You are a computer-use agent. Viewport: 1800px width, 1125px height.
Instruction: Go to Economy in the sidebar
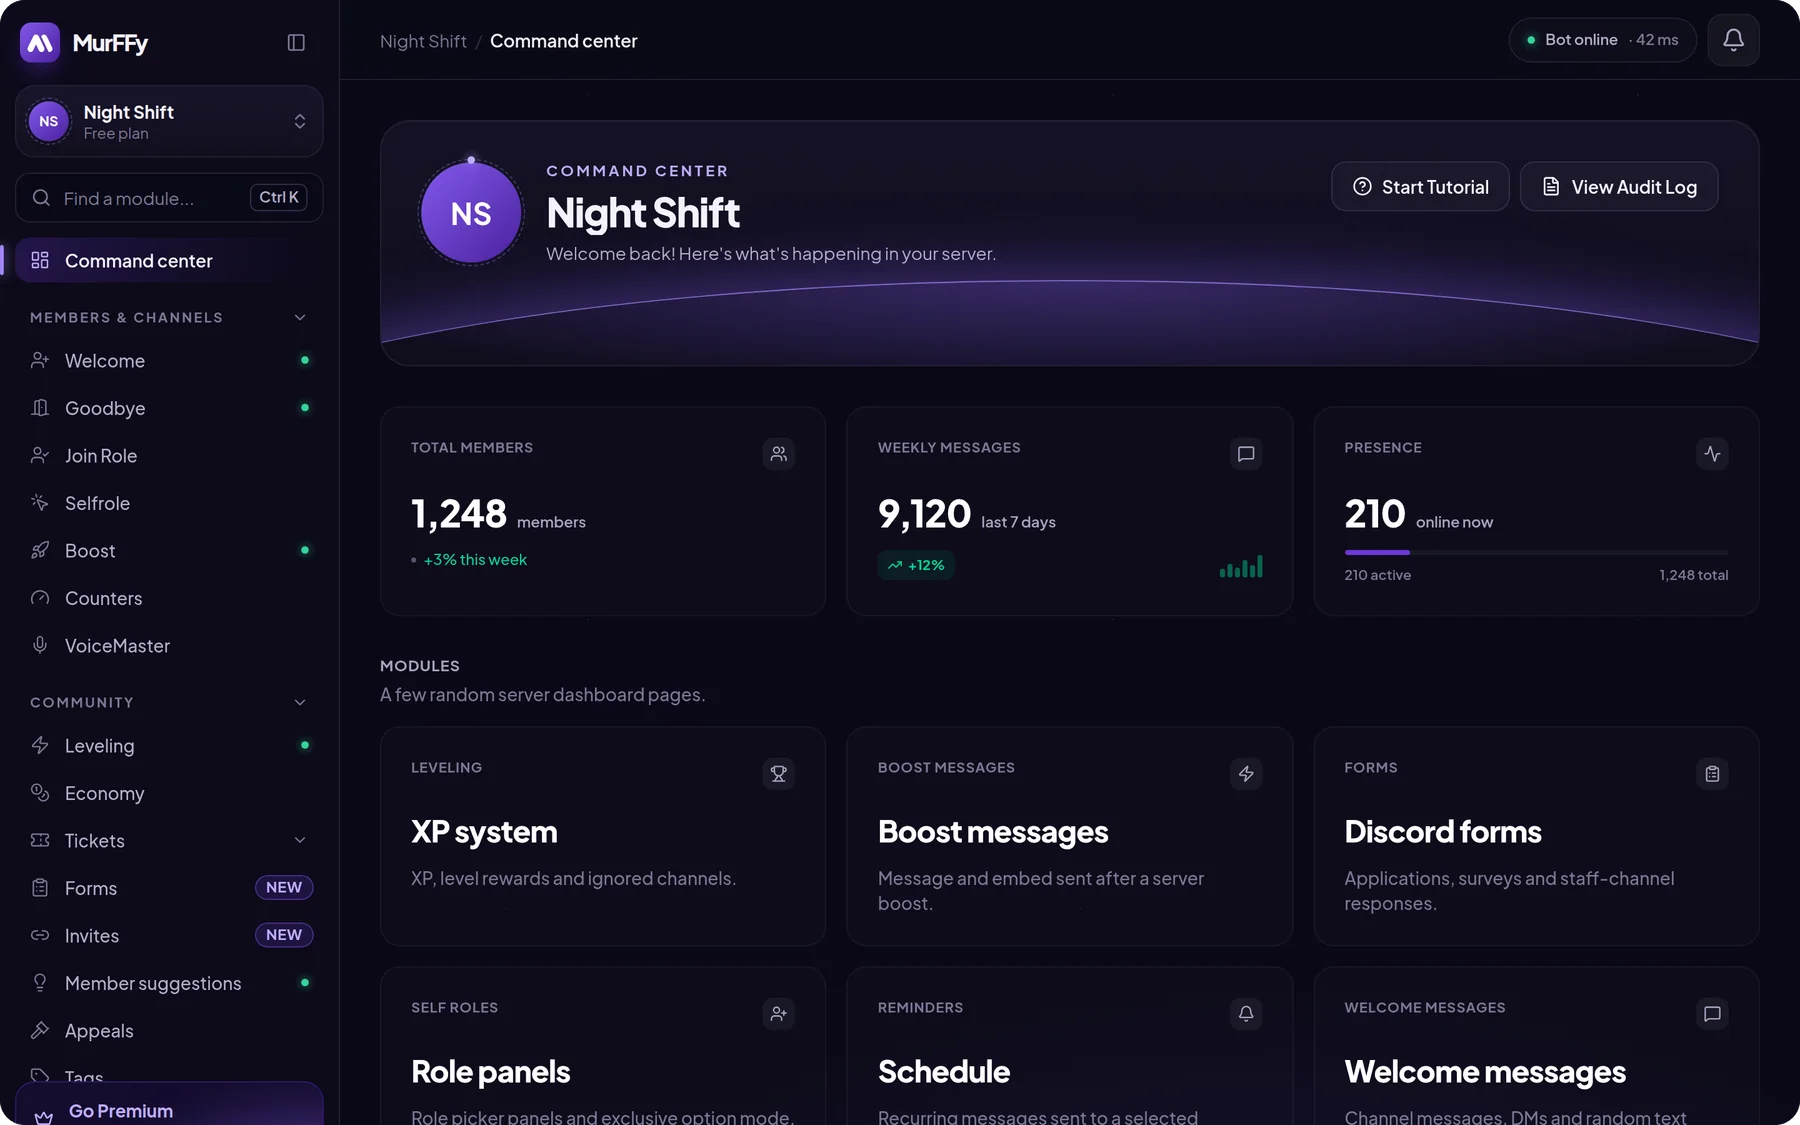(169, 793)
